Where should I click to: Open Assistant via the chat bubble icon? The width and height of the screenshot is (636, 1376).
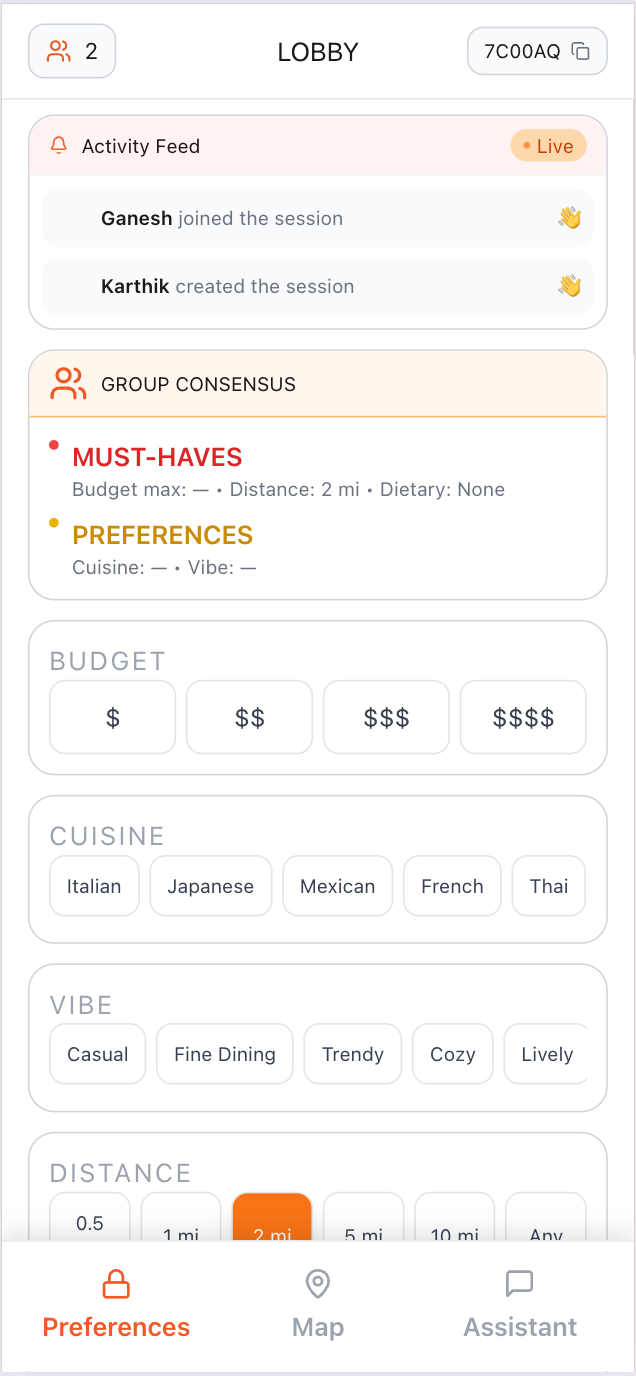[x=520, y=1283]
